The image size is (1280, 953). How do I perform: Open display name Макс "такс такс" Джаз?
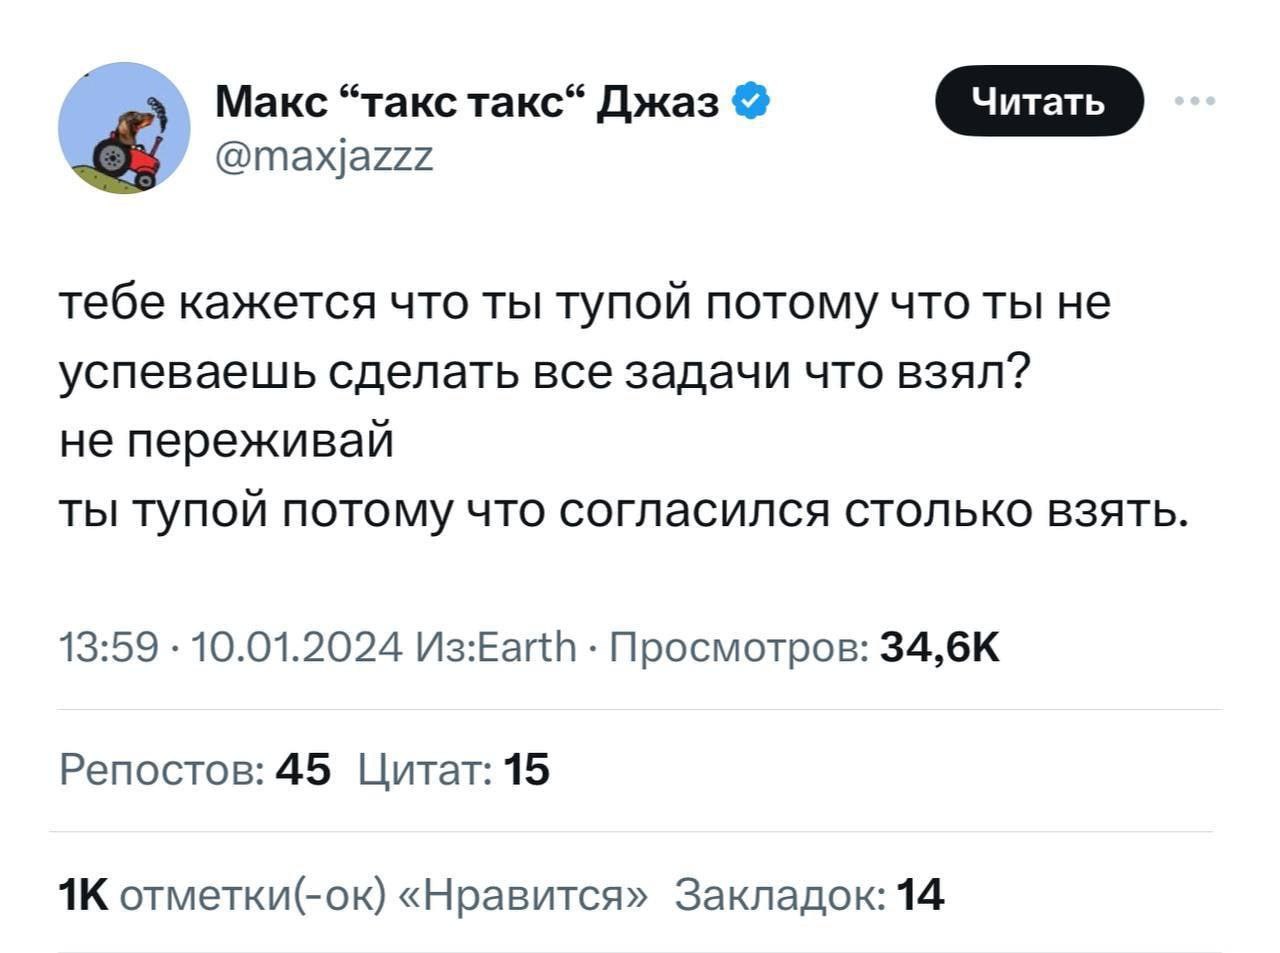468,101
